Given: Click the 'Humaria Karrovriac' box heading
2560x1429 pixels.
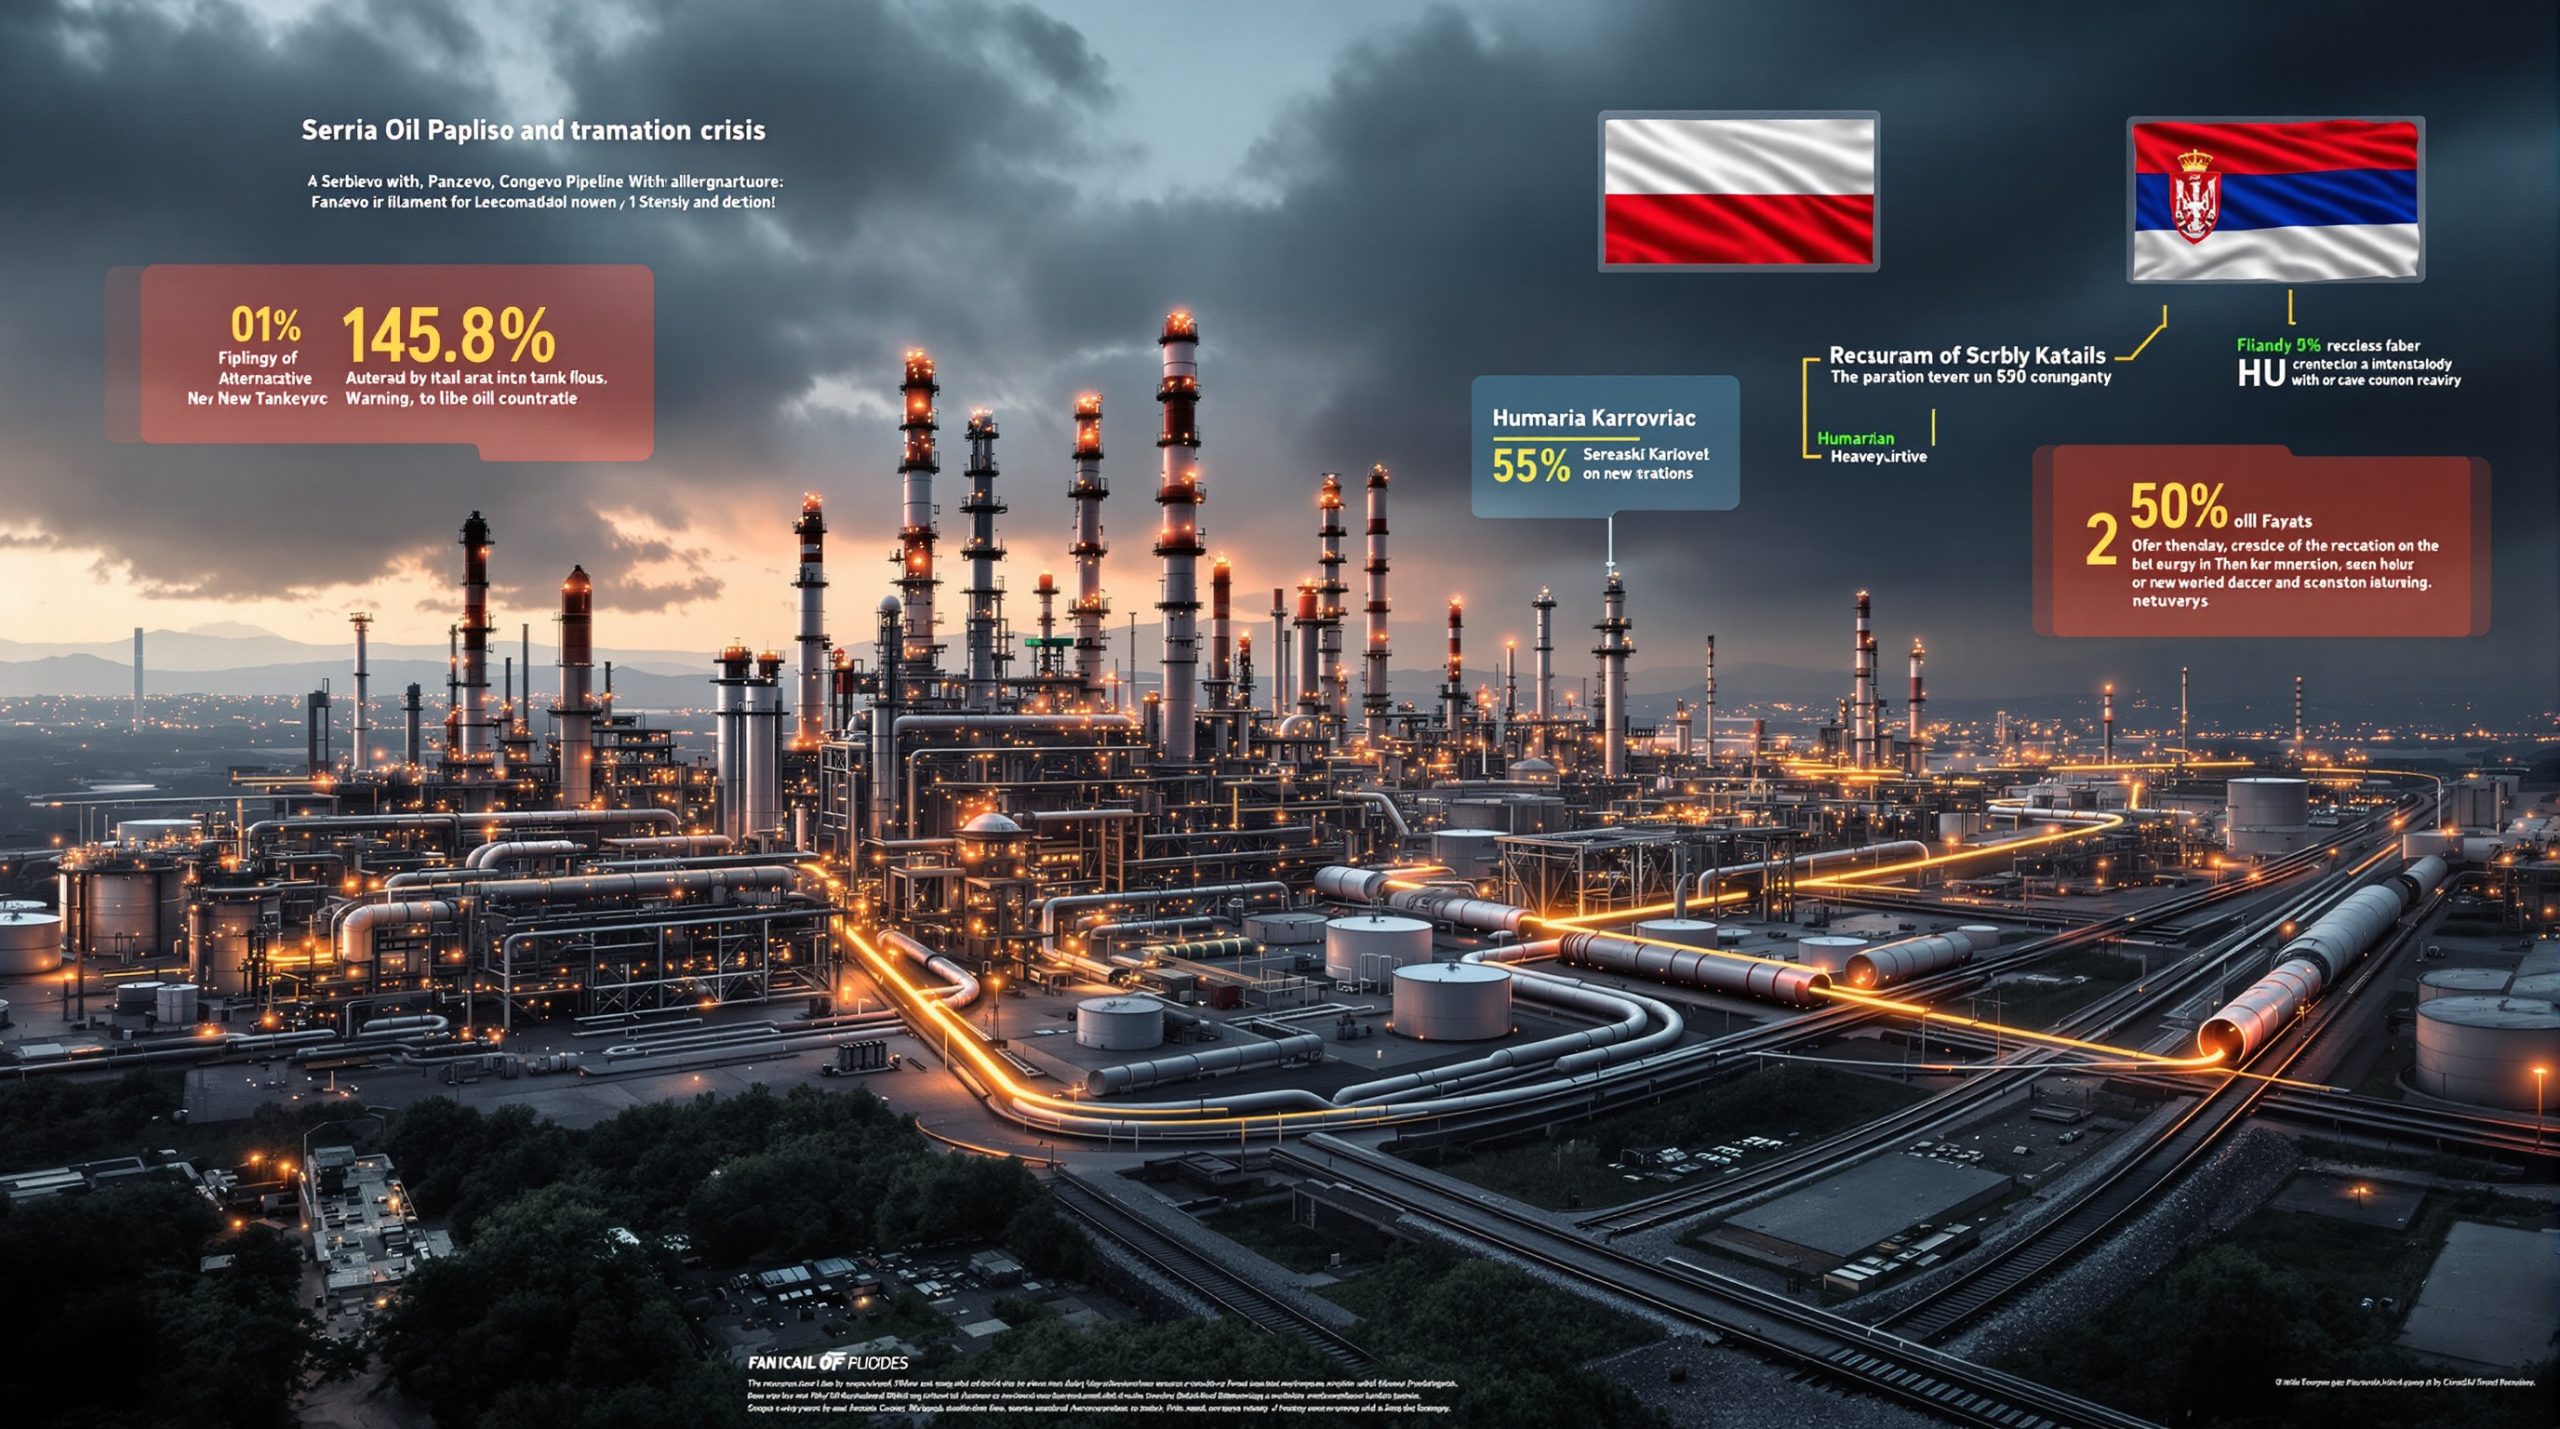Looking at the screenshot, I should coord(1594,418).
